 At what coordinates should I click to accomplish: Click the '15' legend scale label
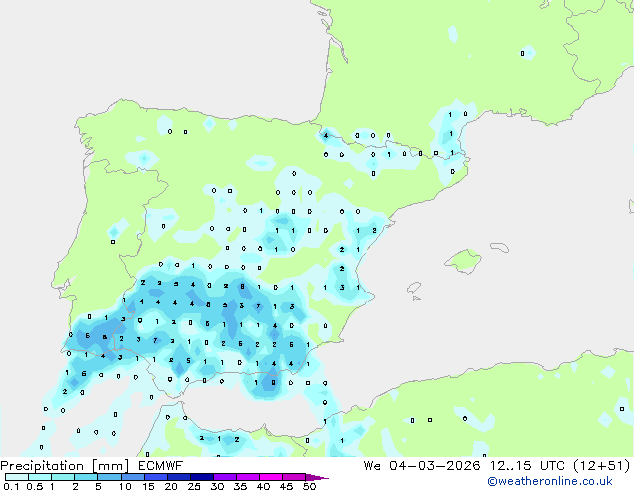click(148, 486)
